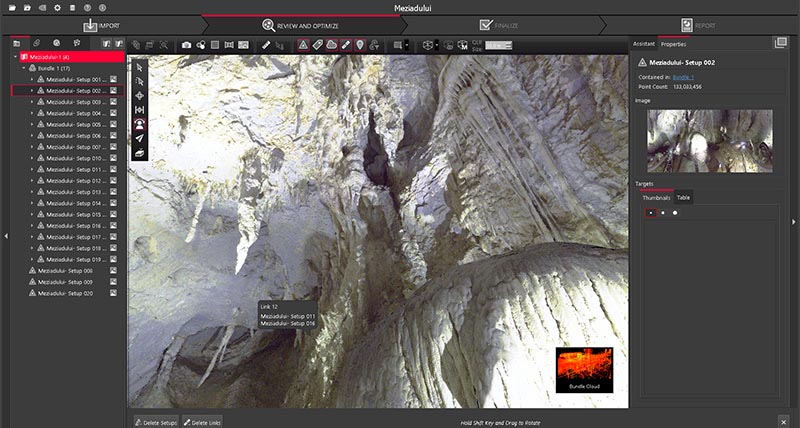The height and width of the screenshot is (428, 800).
Task: Select the arrow pointer tool in viewer
Action: coord(140,67)
